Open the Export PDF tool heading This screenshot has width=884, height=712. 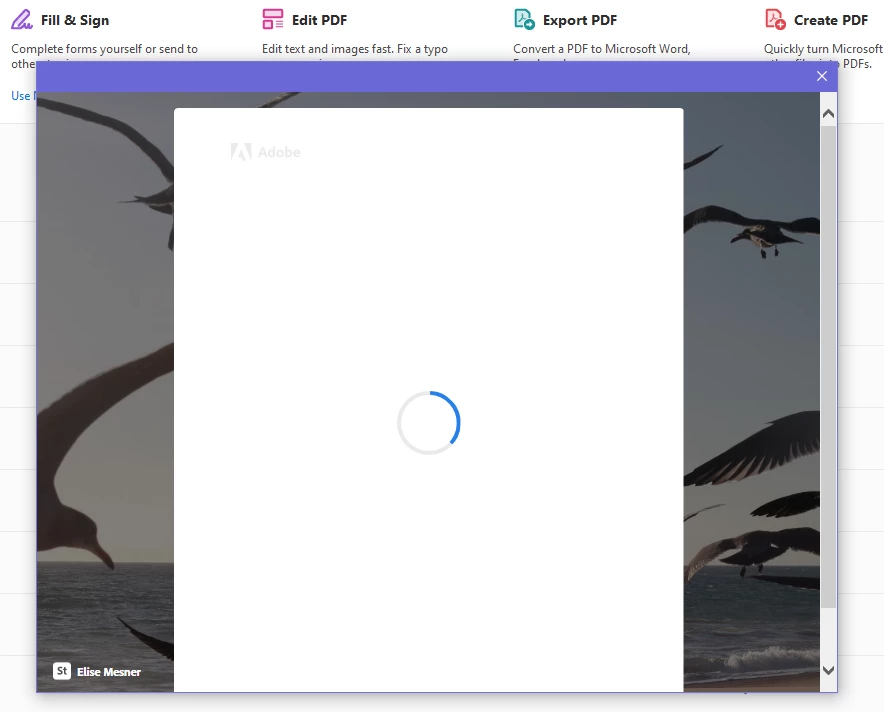coord(580,20)
